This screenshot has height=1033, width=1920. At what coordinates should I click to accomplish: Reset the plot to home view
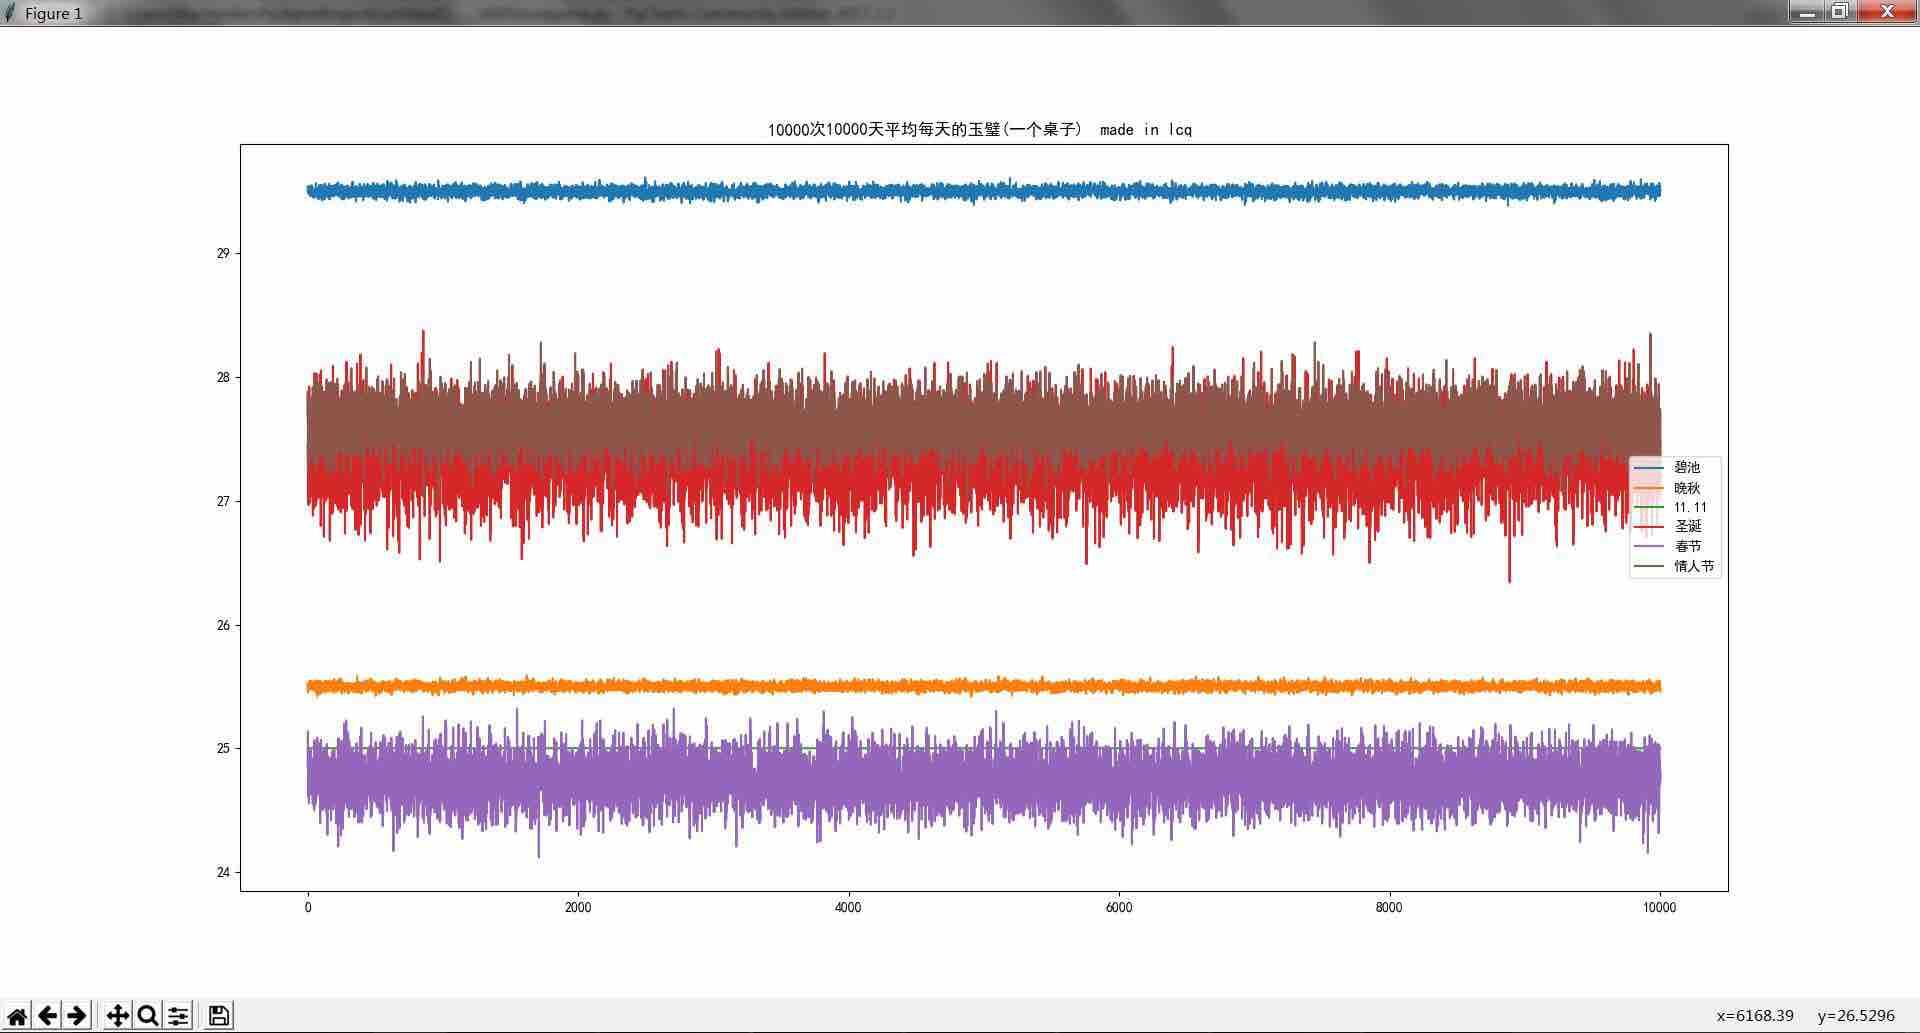pos(17,1016)
